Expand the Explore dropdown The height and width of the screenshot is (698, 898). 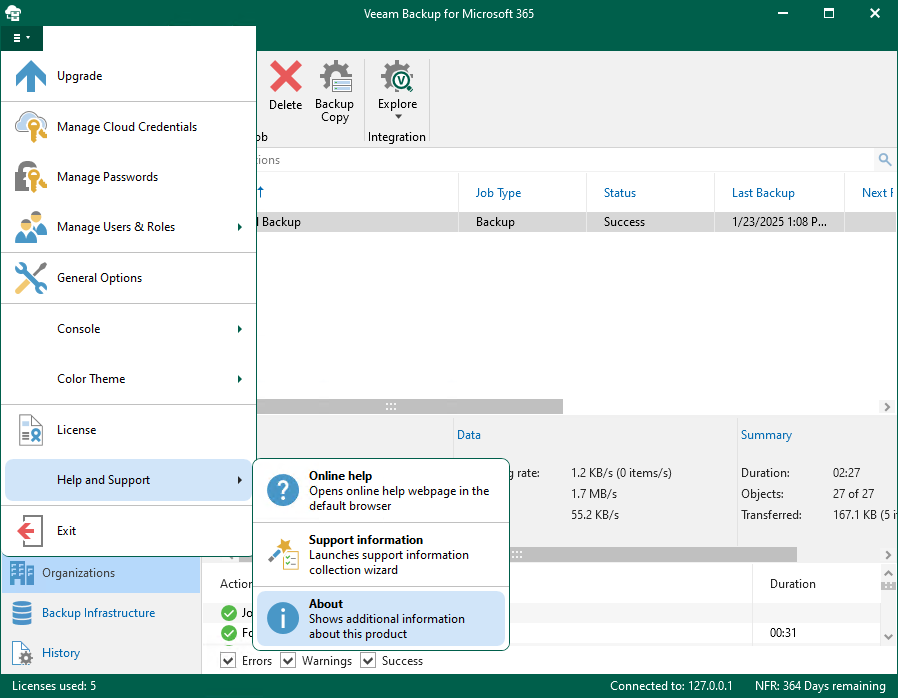pyautogui.click(x=397, y=116)
